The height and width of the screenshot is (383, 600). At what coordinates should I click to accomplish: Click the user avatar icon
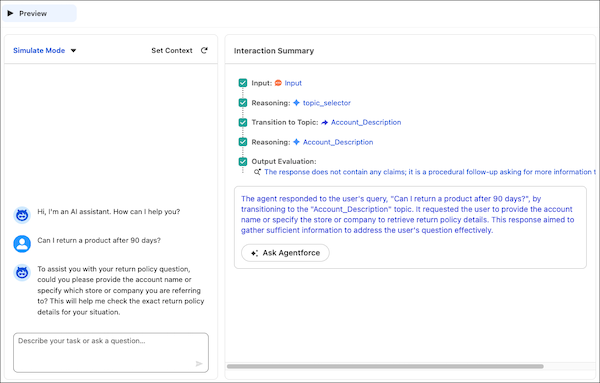coord(22,244)
